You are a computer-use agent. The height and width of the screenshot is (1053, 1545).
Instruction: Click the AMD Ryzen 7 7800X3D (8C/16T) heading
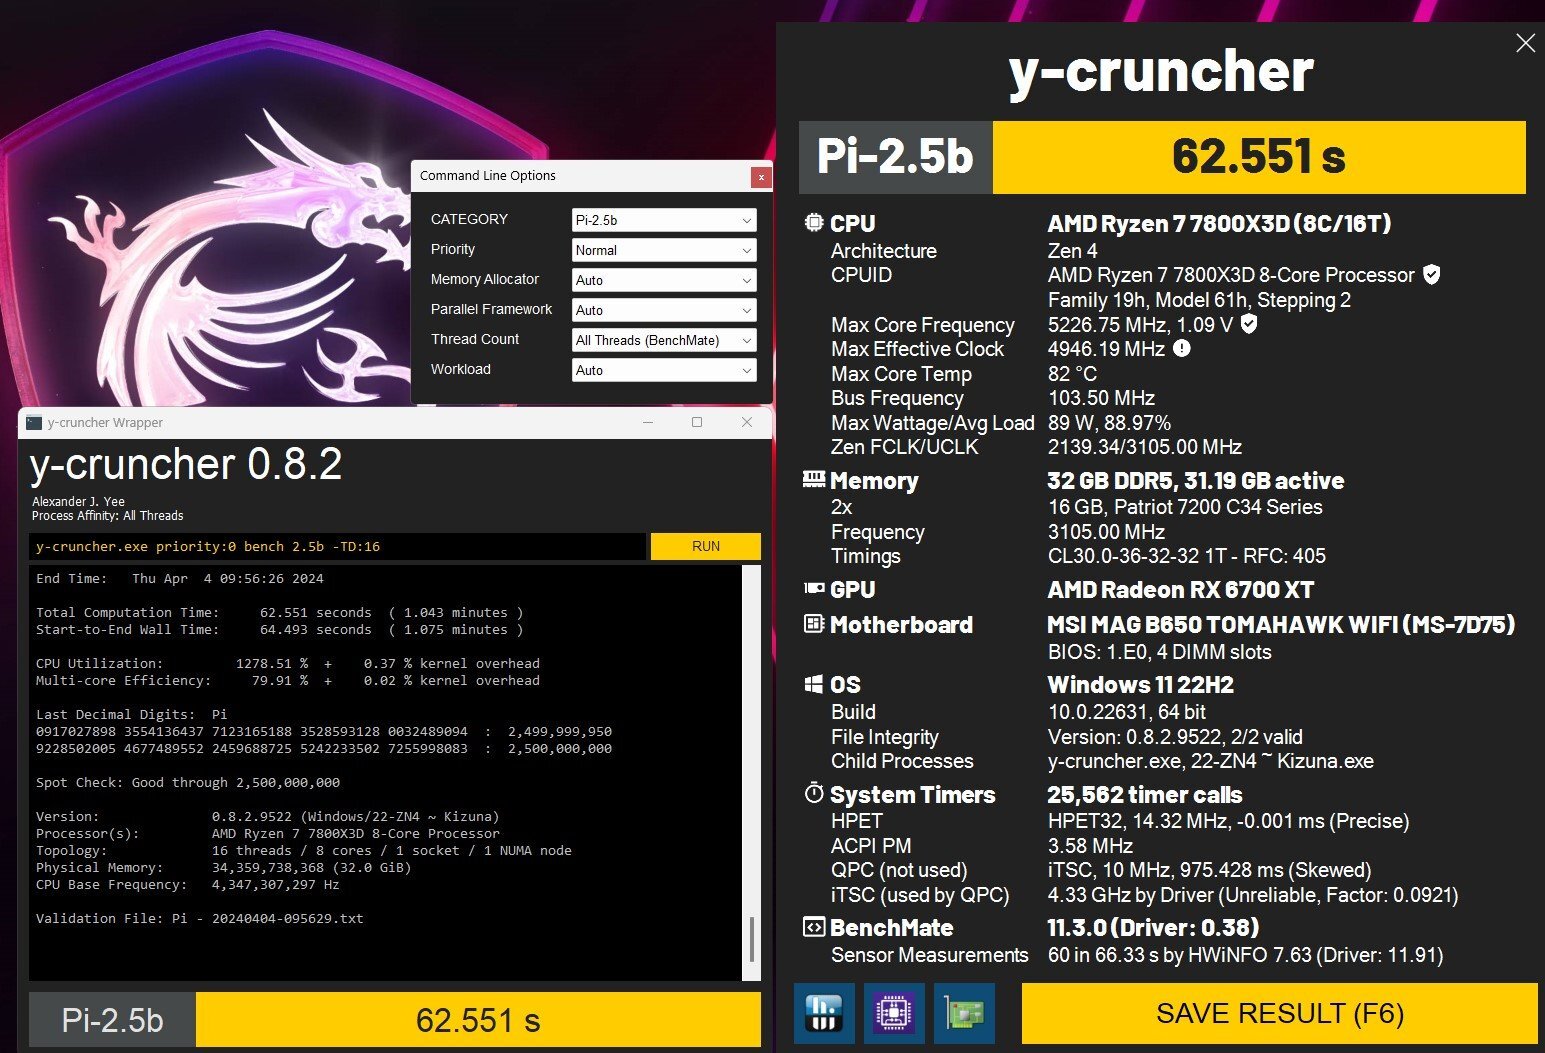pyautogui.click(x=1219, y=223)
